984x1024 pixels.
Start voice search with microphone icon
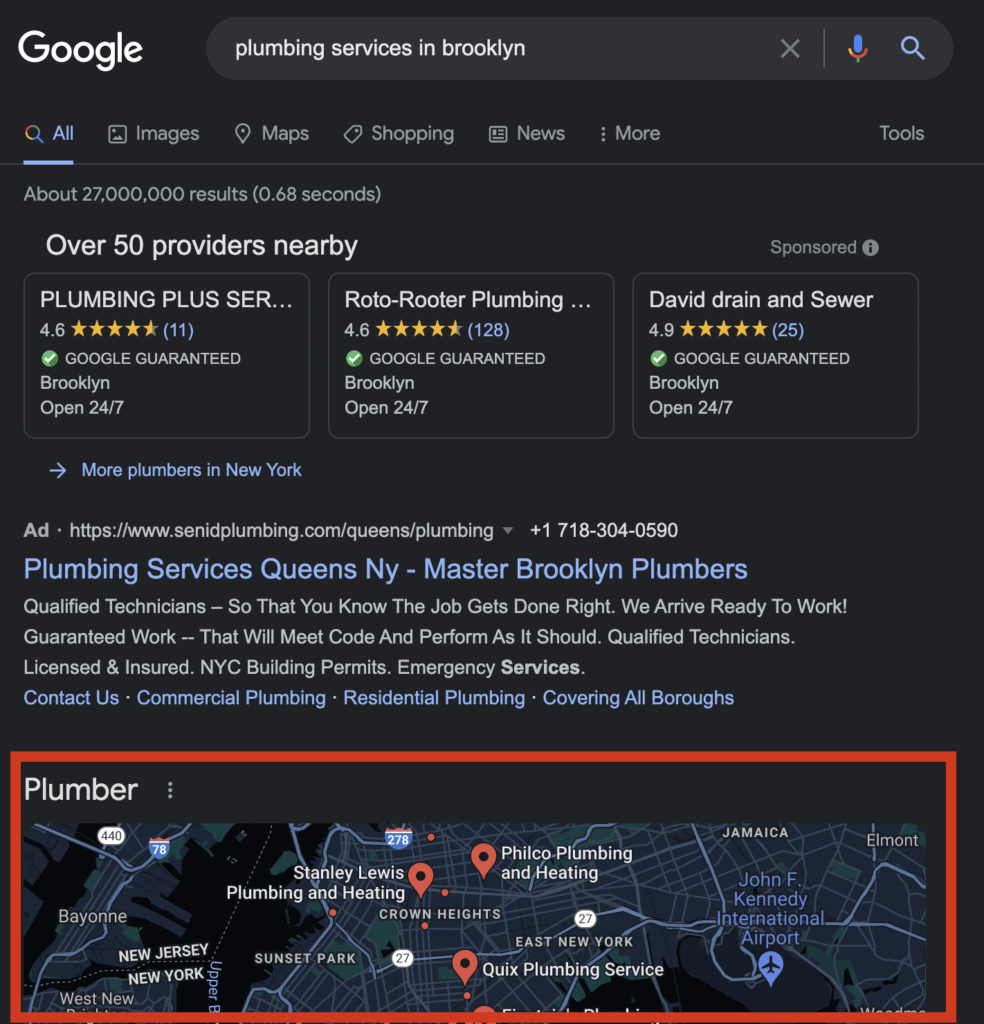point(857,48)
